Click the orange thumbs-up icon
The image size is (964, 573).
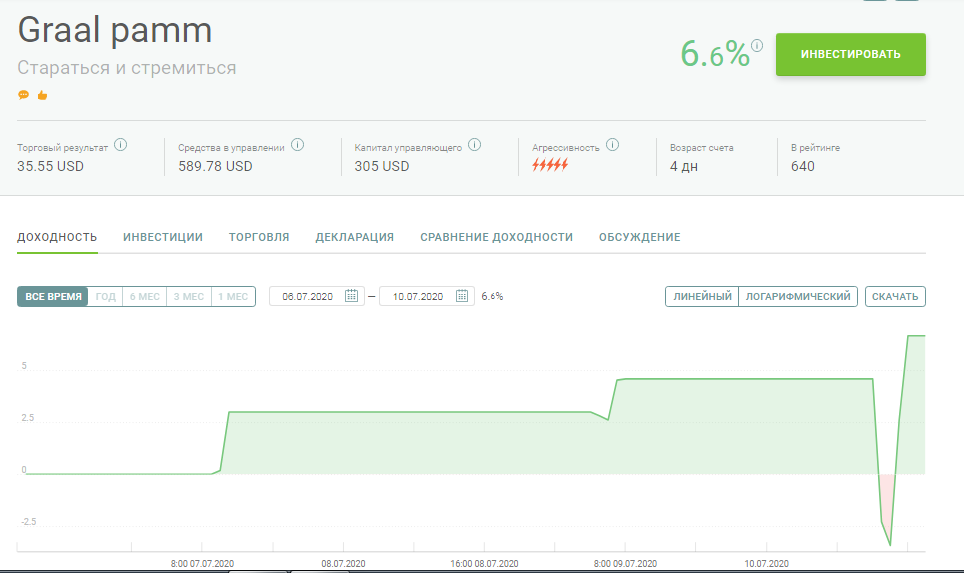42,95
